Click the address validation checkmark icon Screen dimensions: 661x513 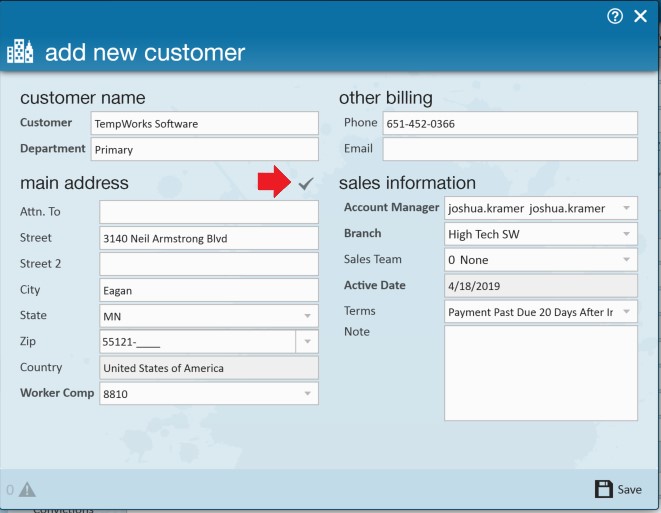[x=306, y=183]
